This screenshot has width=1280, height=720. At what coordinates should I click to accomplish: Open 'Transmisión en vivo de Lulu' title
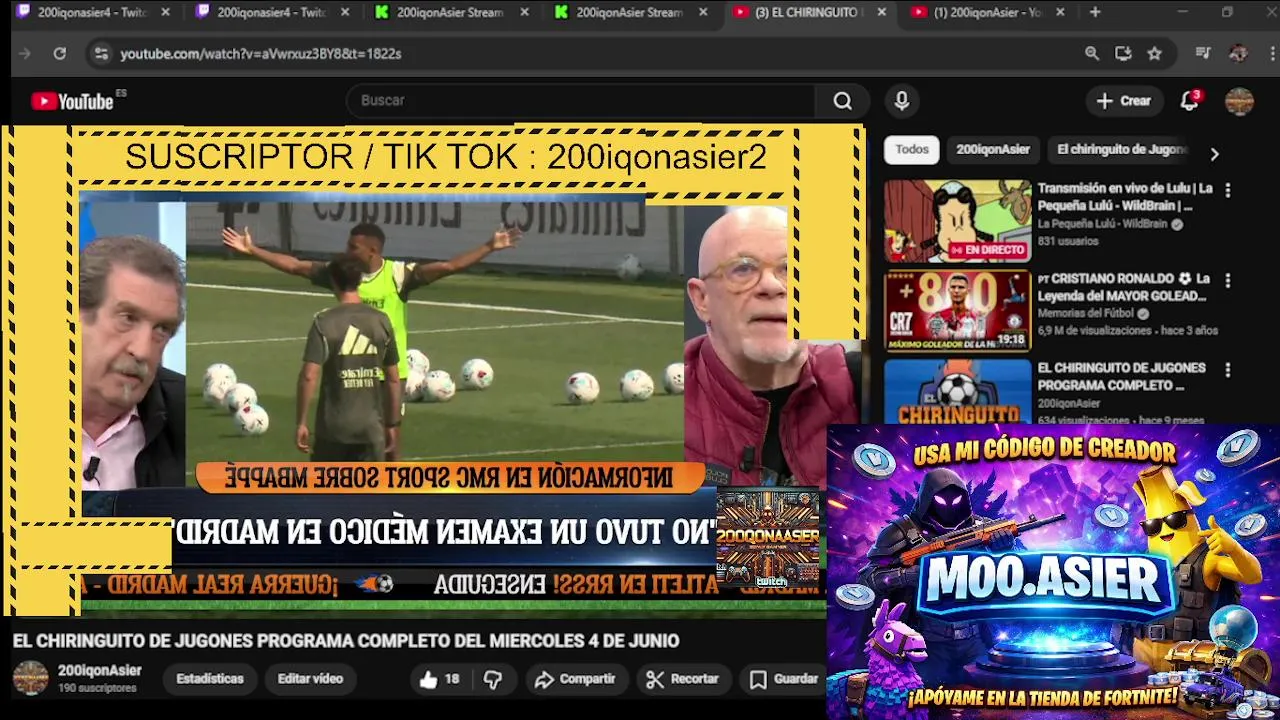pyautogui.click(x=1125, y=197)
